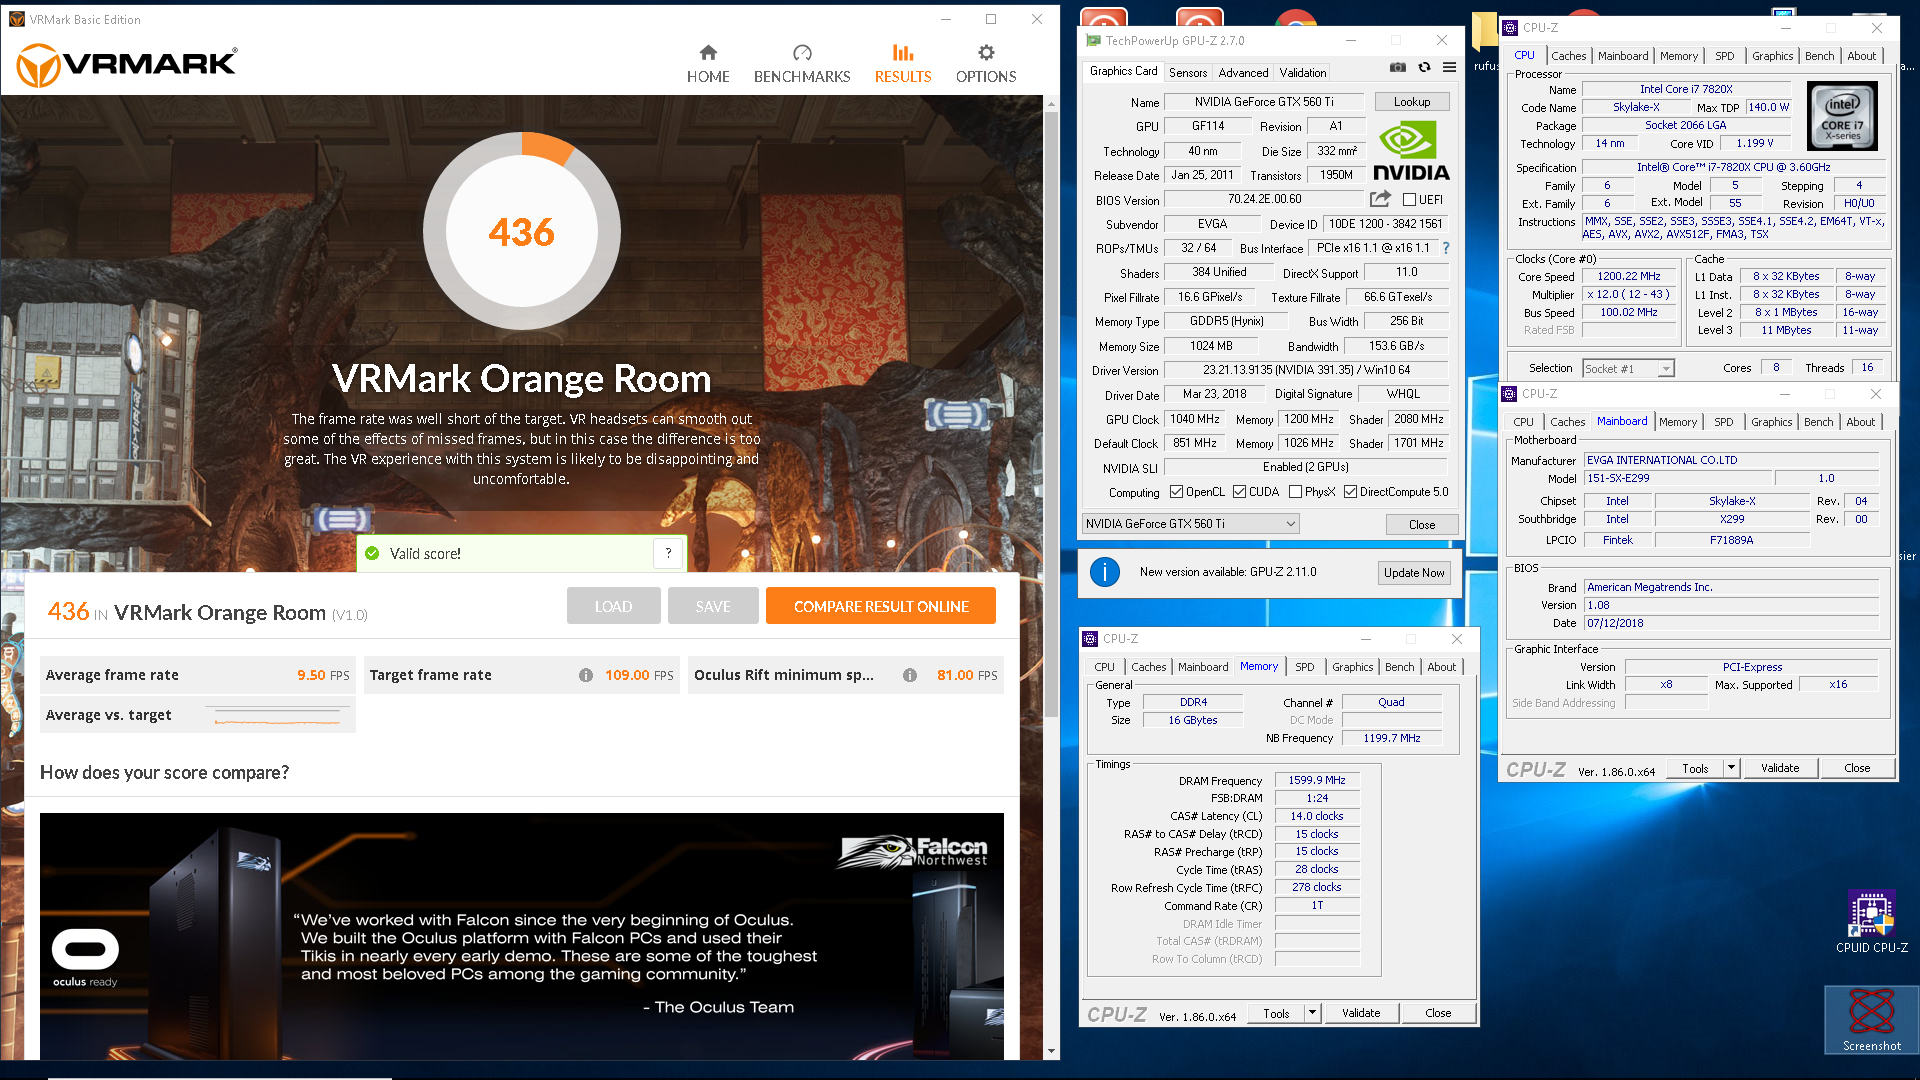This screenshot has height=1080, width=1920.
Task: Click the Close button in GPU-Z
Action: pyautogui.click(x=1421, y=525)
